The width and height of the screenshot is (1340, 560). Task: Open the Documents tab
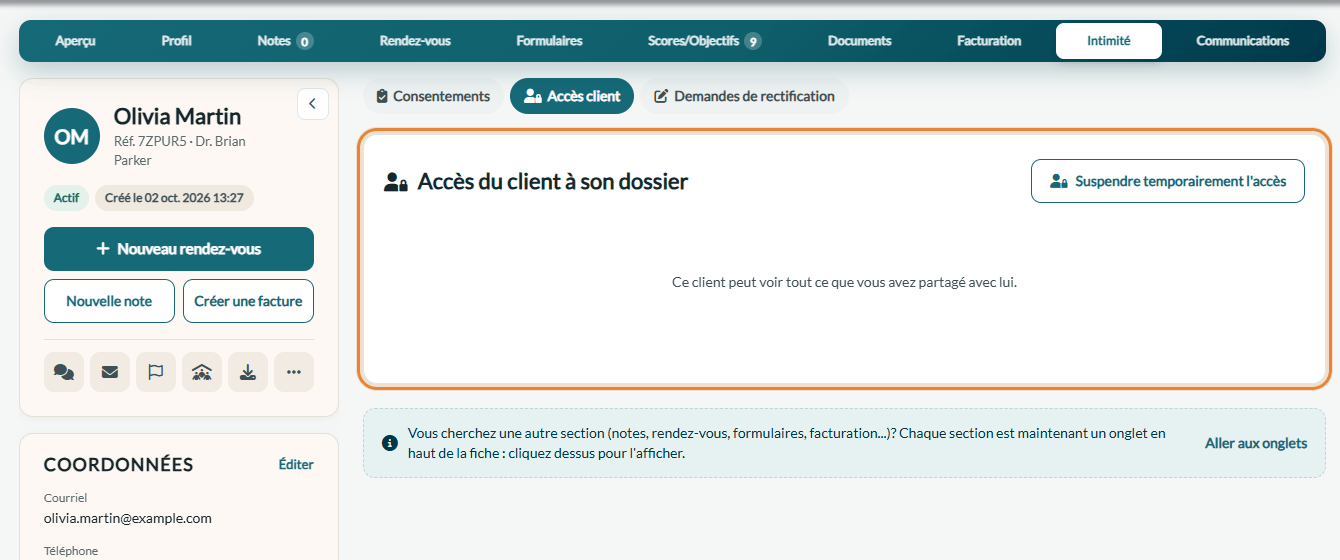tap(860, 41)
